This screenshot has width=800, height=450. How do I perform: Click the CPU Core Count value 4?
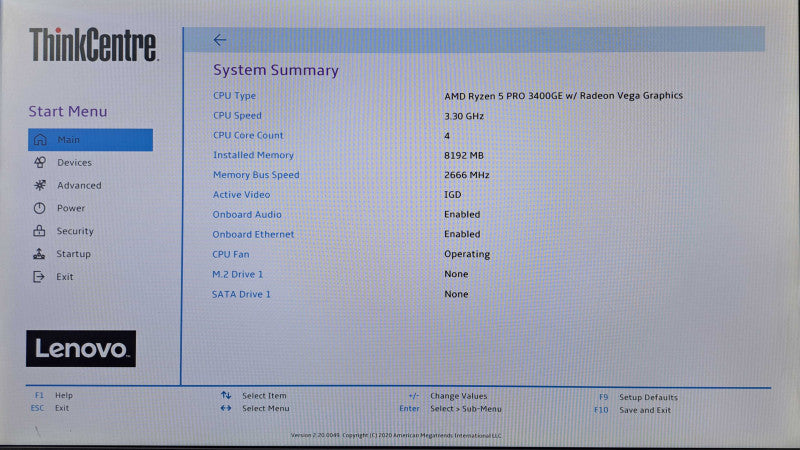(447, 135)
